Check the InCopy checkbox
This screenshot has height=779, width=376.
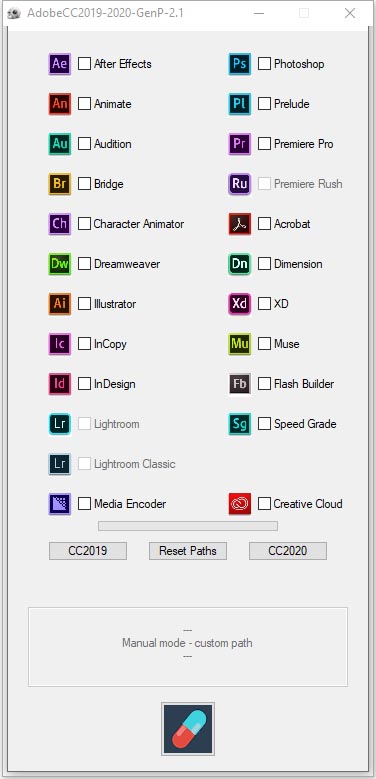(85, 344)
